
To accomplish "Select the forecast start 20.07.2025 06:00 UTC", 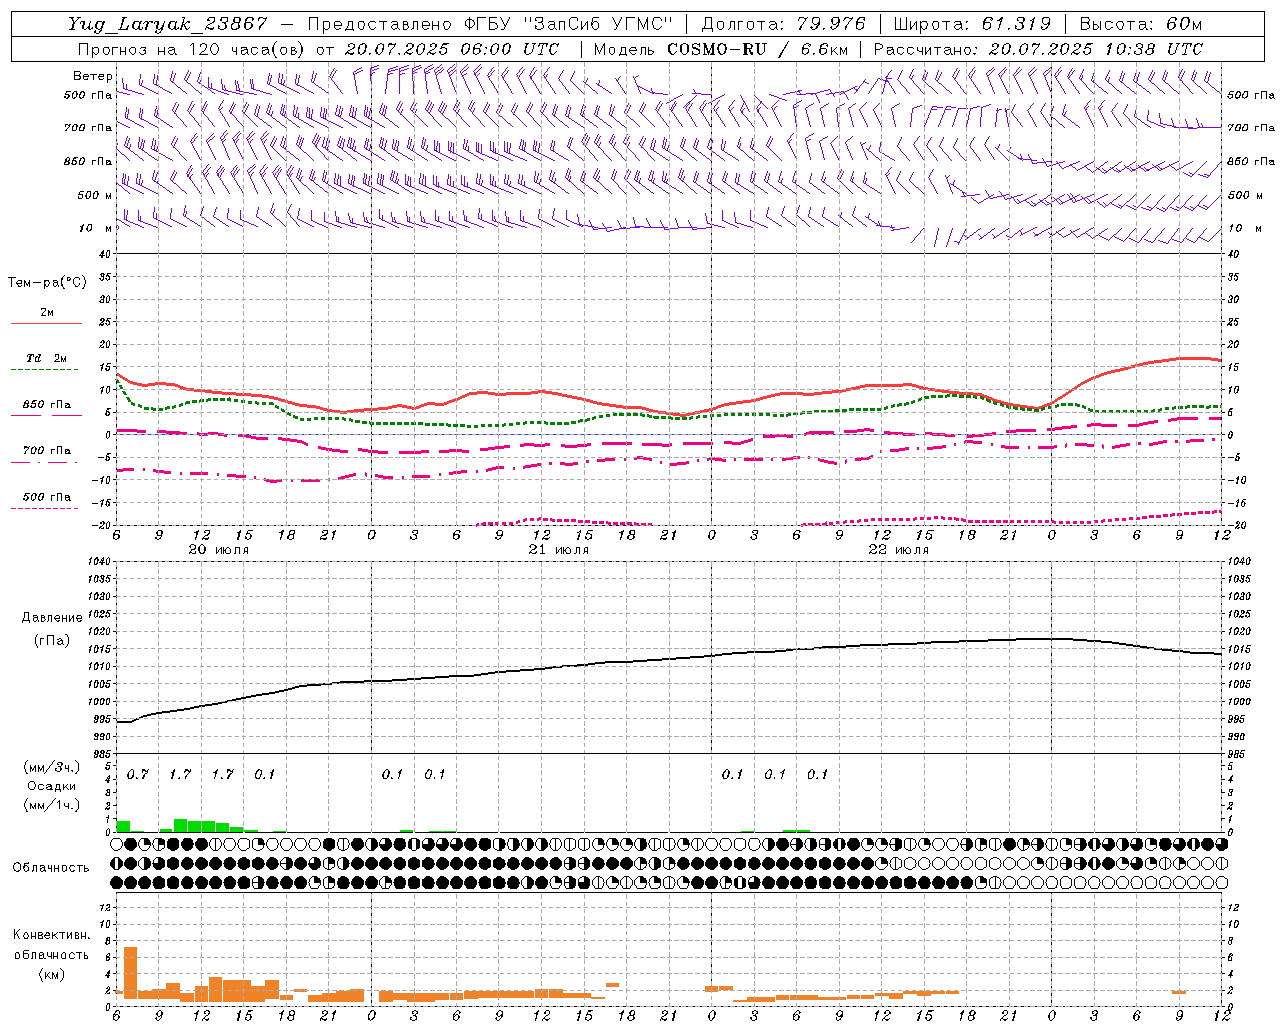I will pos(452,49).
